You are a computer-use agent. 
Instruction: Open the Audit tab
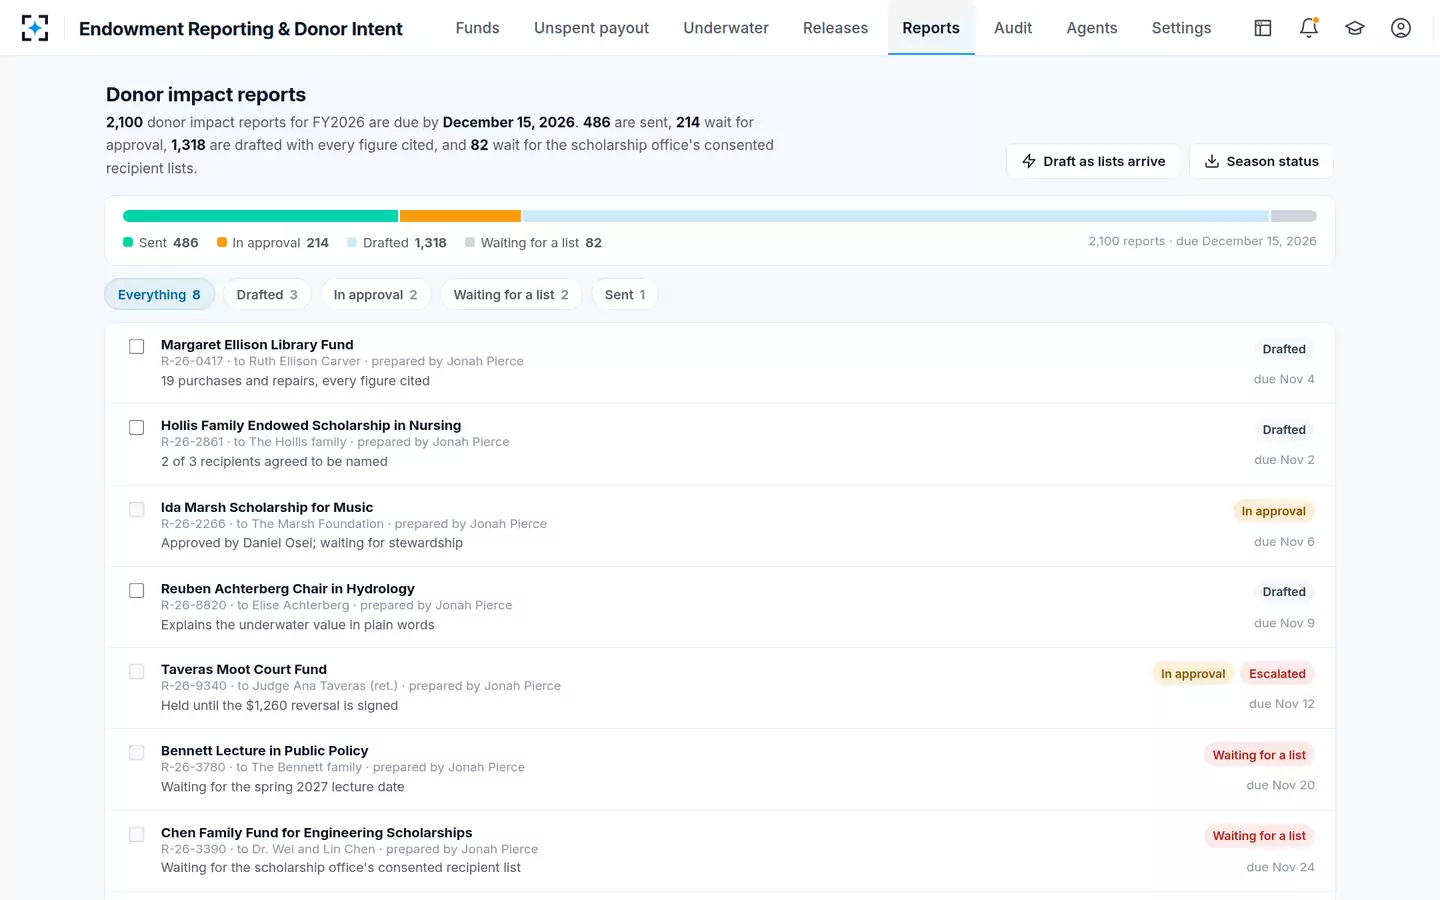pyautogui.click(x=1013, y=28)
